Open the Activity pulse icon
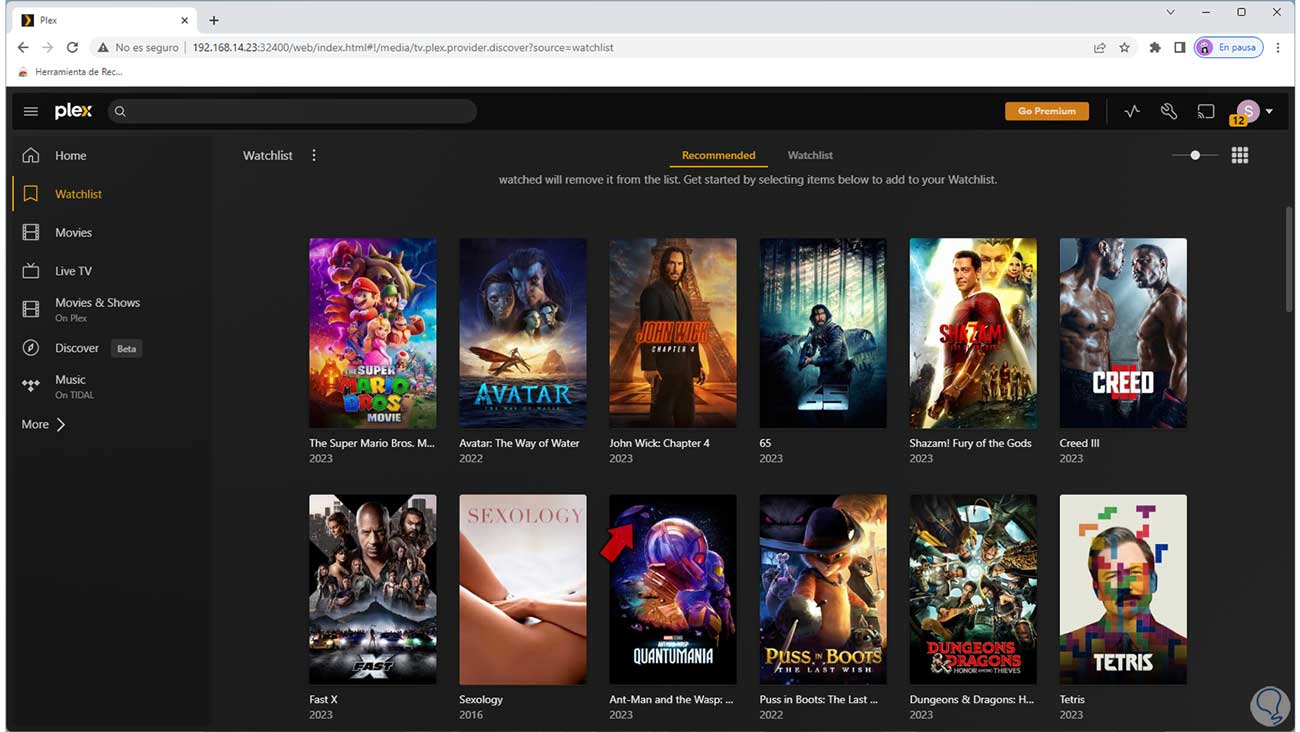This screenshot has width=1300, height=732. (1132, 111)
